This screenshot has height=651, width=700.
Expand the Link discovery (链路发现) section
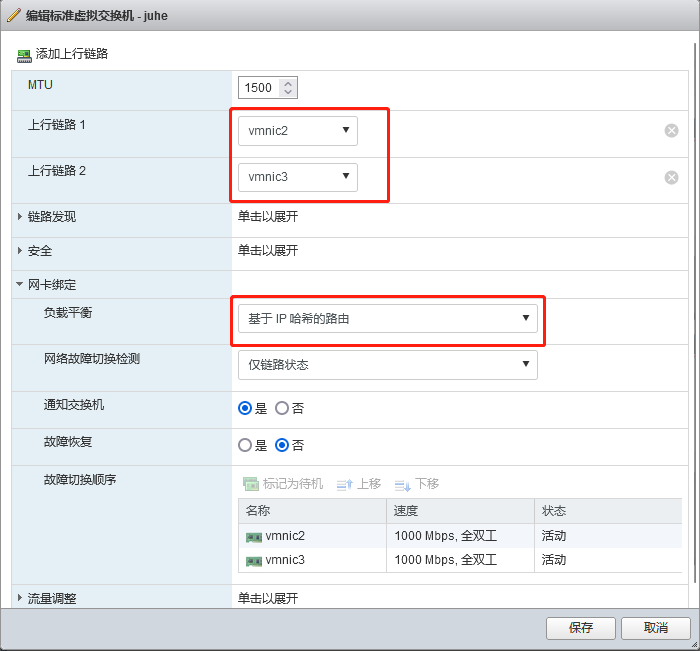tap(20, 217)
